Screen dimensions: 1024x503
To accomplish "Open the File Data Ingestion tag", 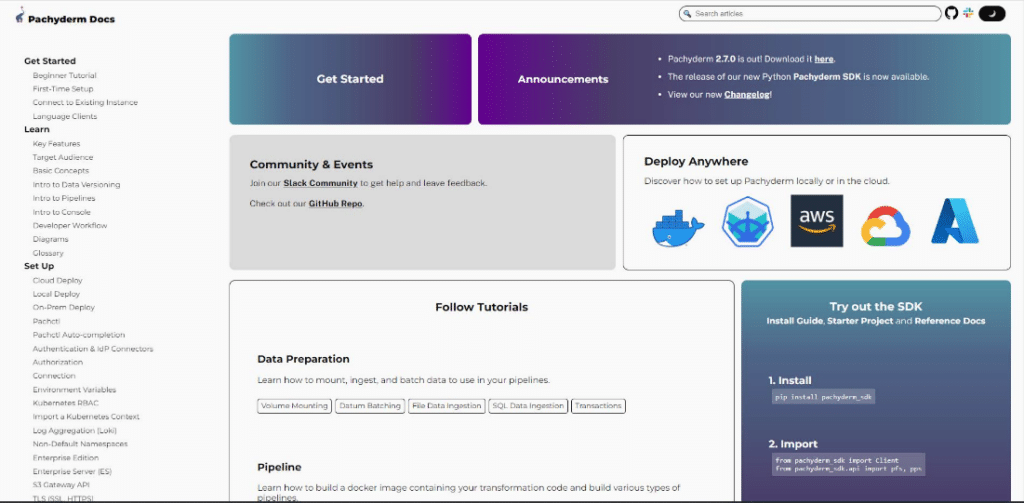I will pyautogui.click(x=447, y=406).
